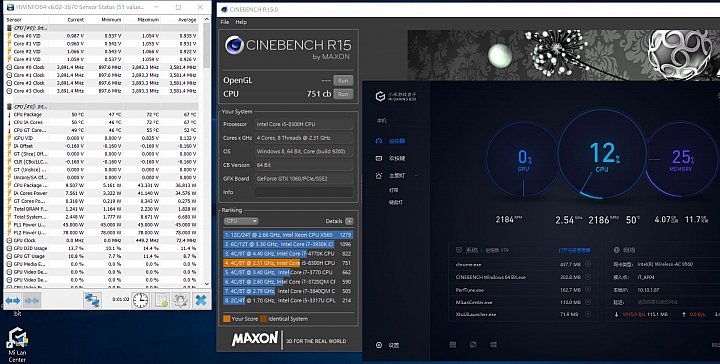Select ranking row Core i7-4770K CPU 822
Image resolution: width=720 pixels, height=364 pixels.
288,253
